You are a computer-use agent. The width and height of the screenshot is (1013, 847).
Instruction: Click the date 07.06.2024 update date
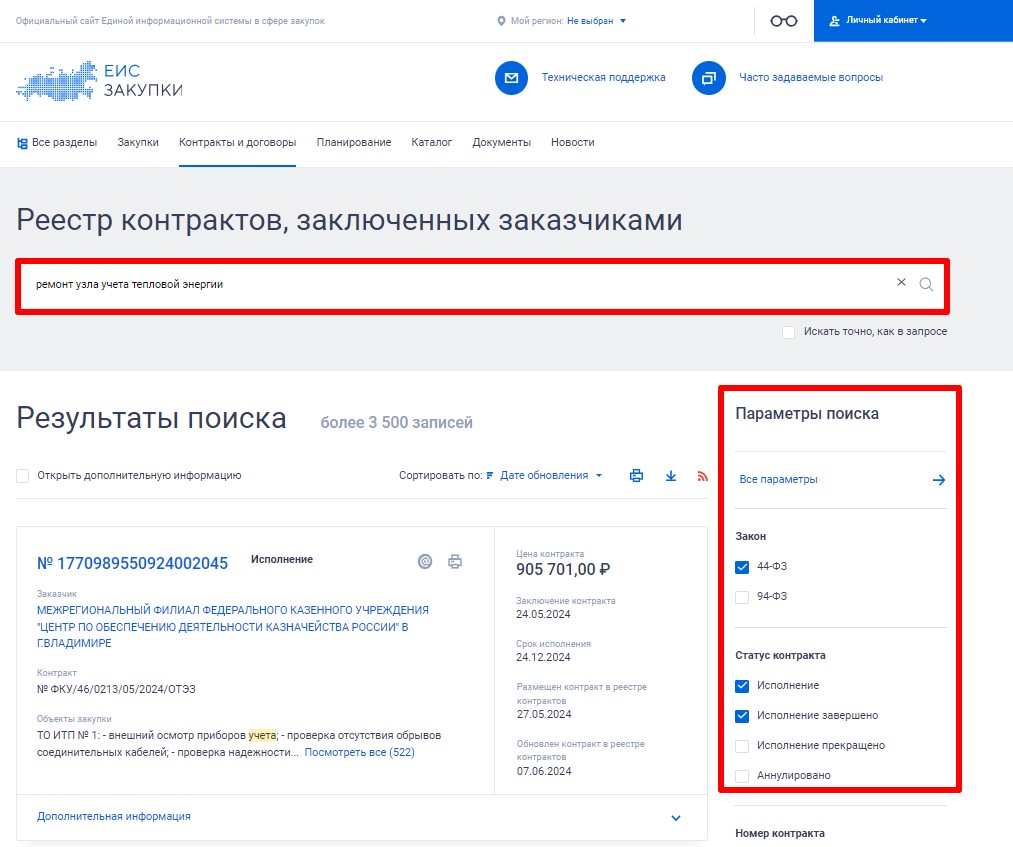pos(544,771)
